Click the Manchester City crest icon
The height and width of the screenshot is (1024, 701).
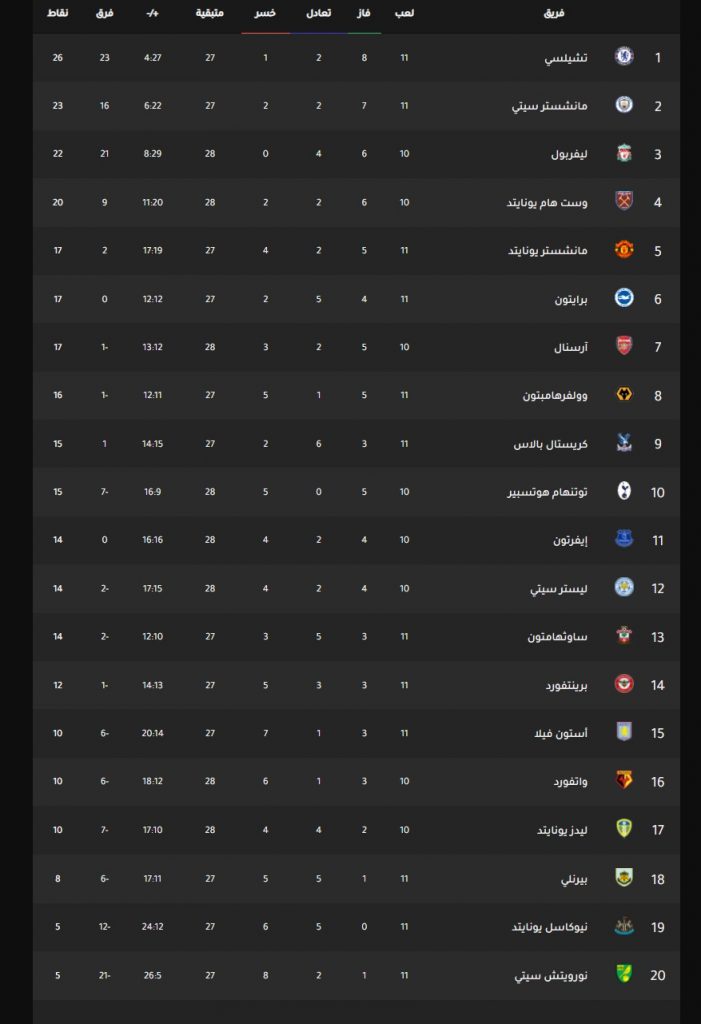(x=624, y=105)
